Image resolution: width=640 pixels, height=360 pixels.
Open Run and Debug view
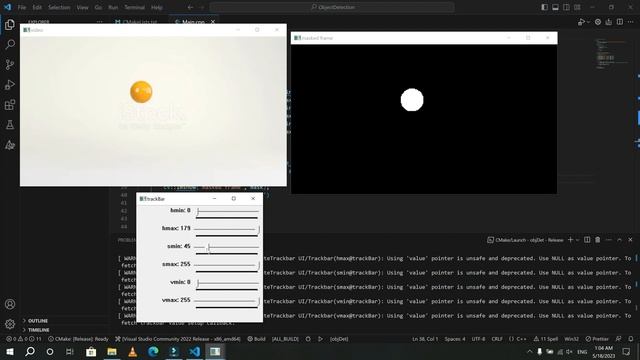[10, 84]
